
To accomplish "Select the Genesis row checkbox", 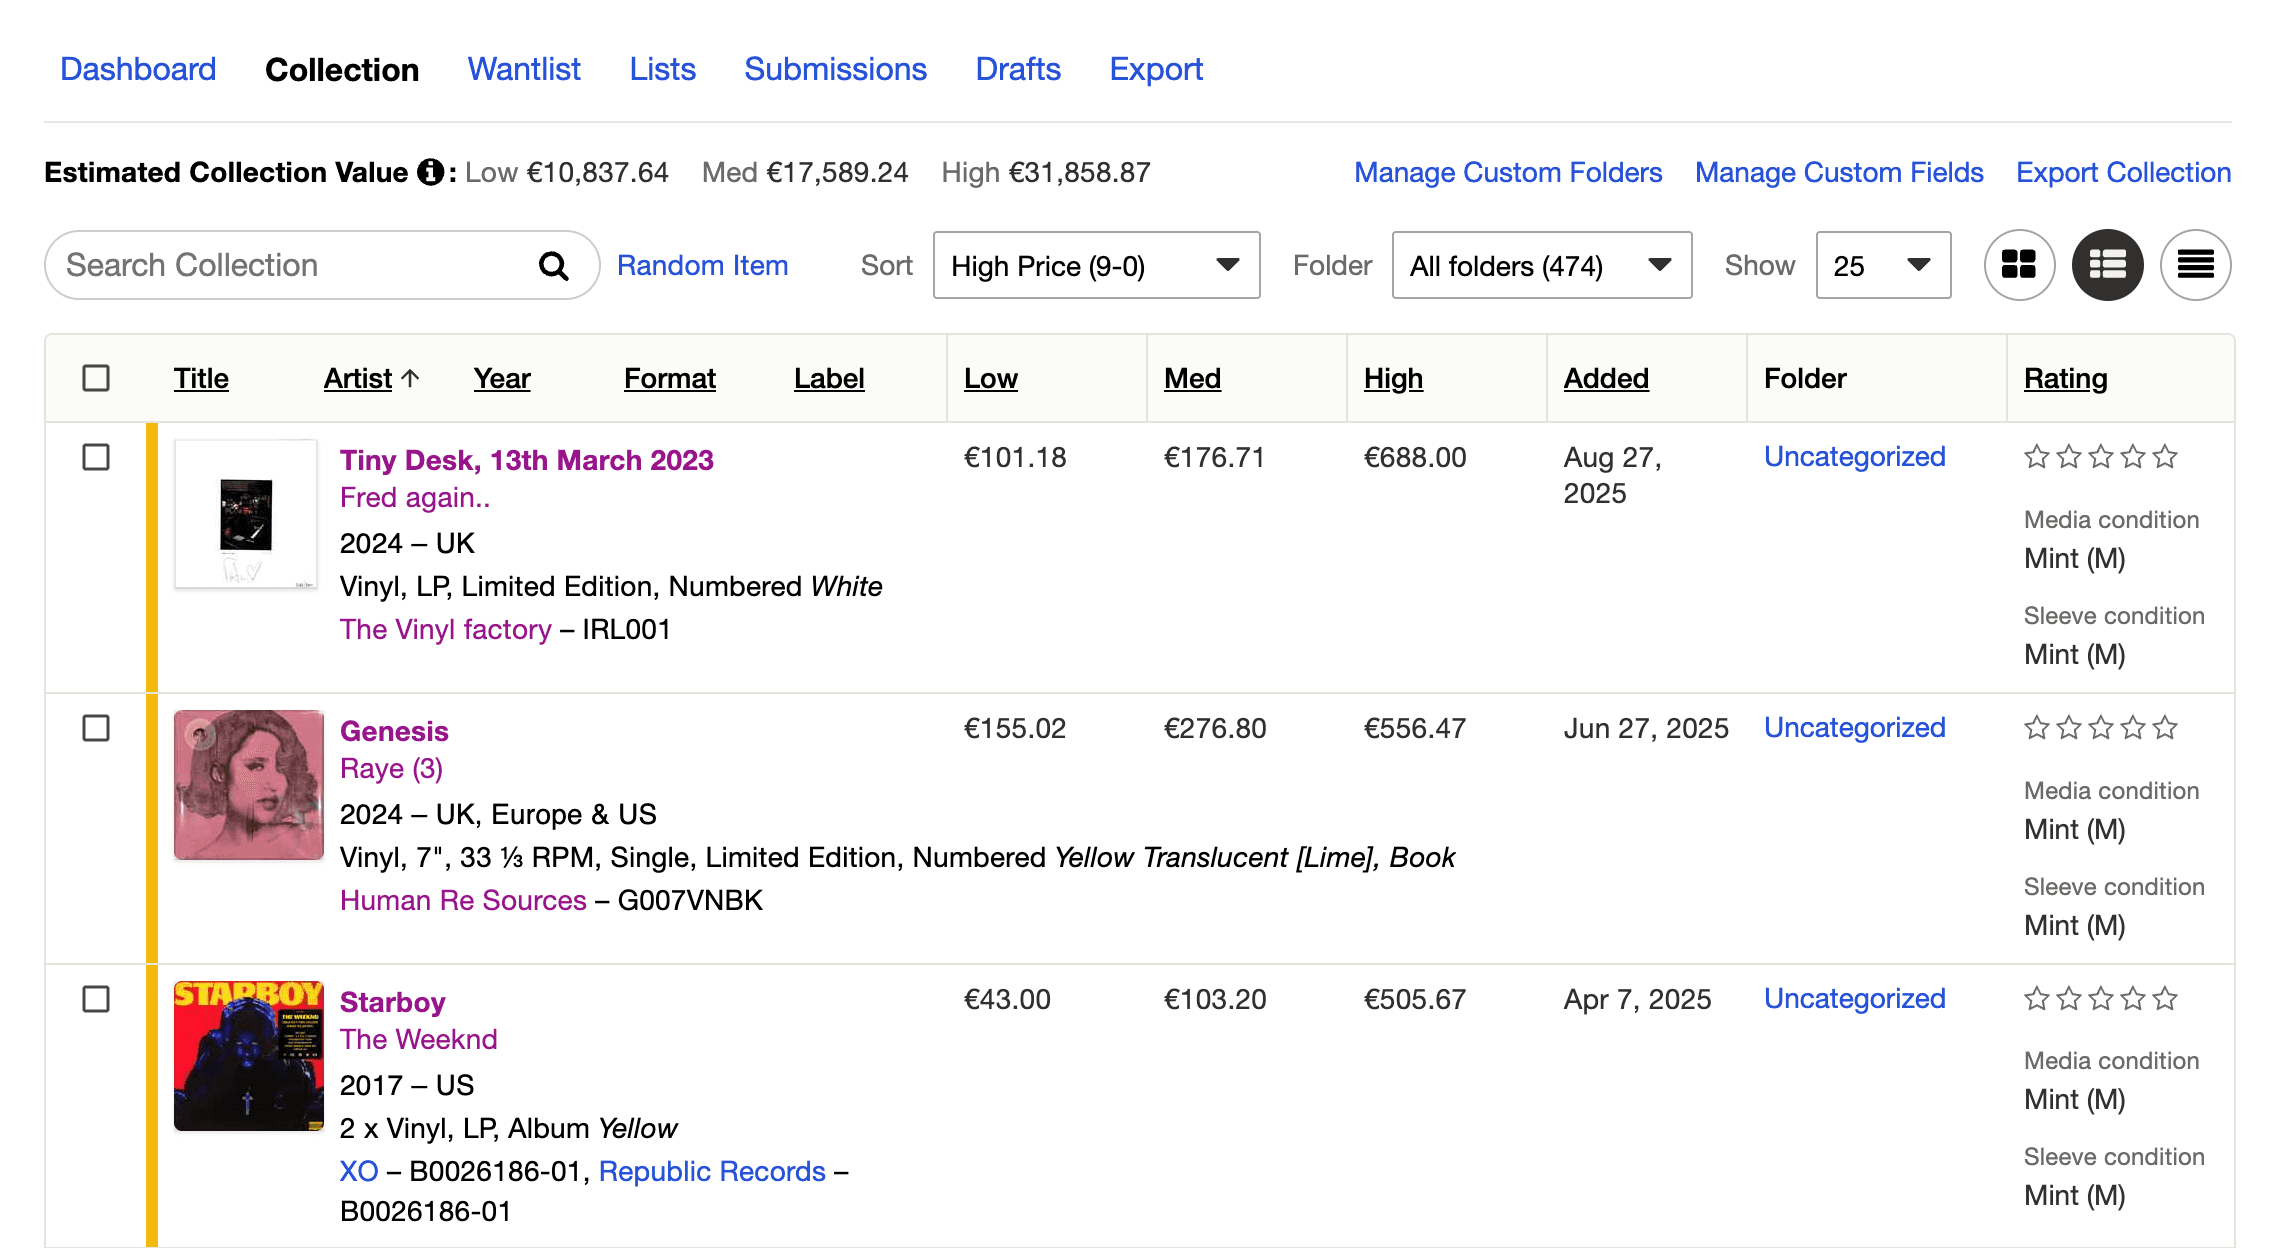I will [96, 728].
